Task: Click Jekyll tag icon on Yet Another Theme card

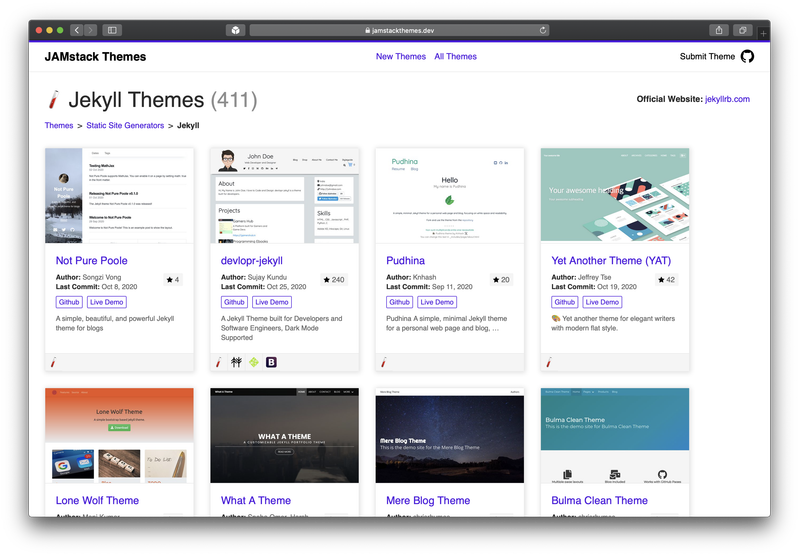Action: (549, 362)
